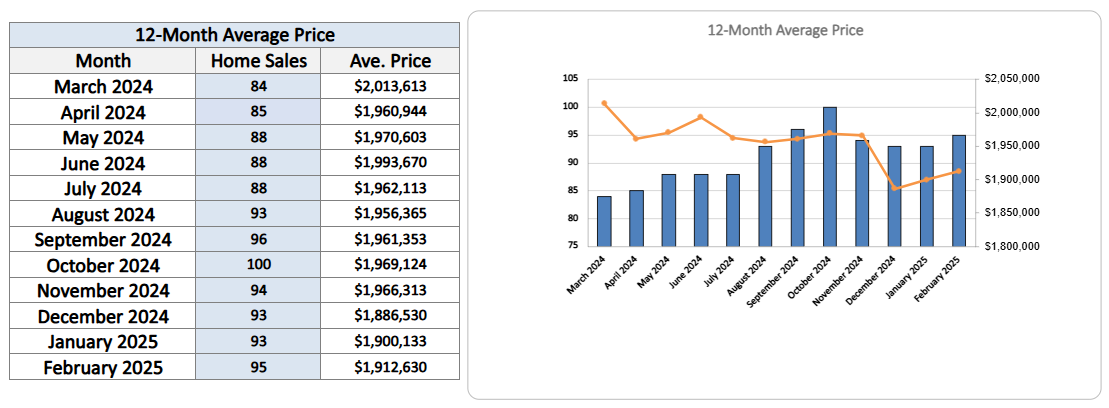
Task: Click home sales value 100 for October 2024
Action: point(258,266)
